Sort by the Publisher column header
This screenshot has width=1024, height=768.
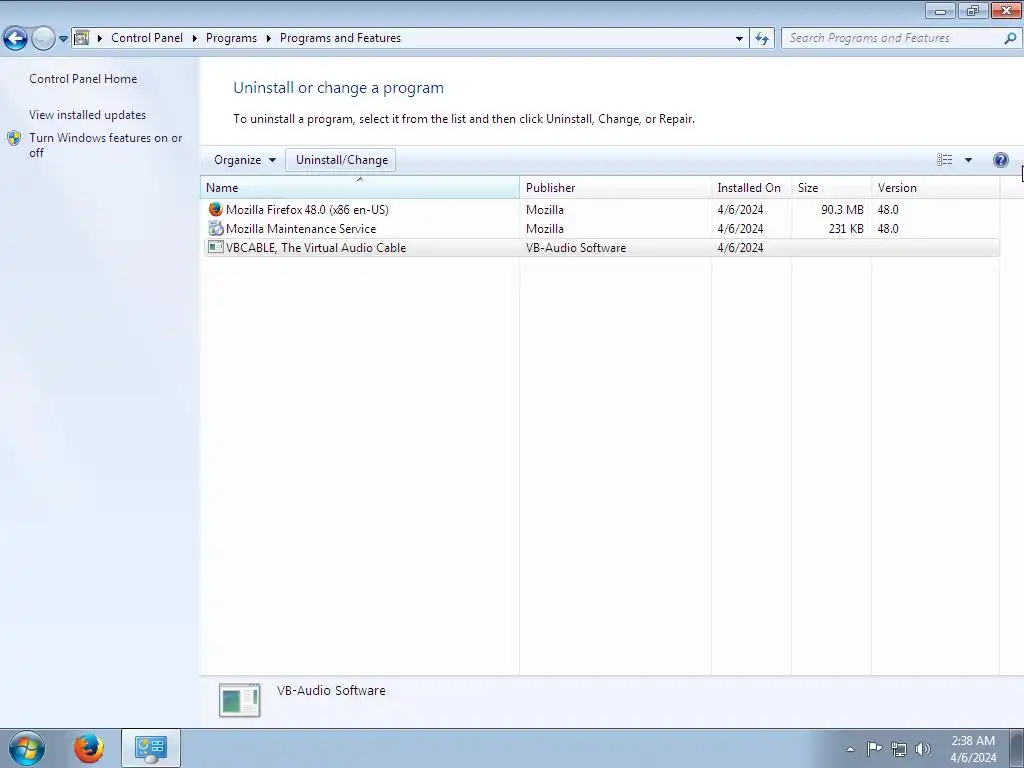[615, 187]
